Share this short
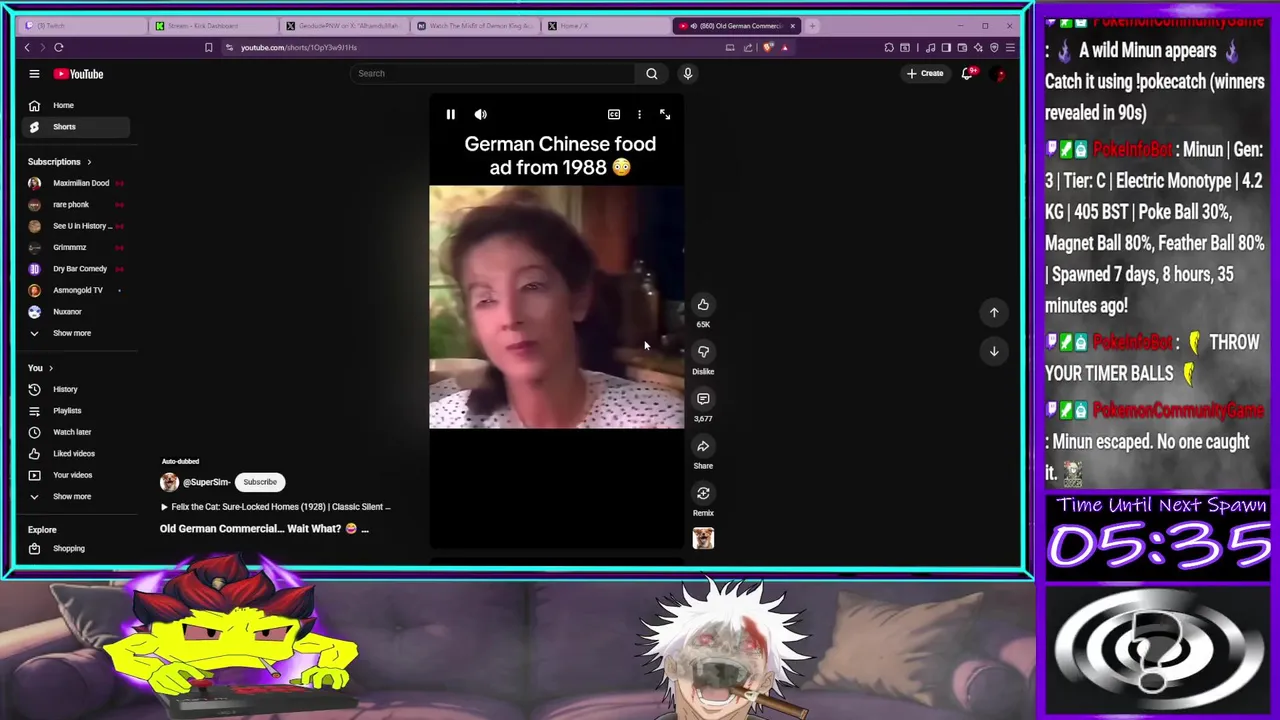The height and width of the screenshot is (720, 1280). [703, 446]
